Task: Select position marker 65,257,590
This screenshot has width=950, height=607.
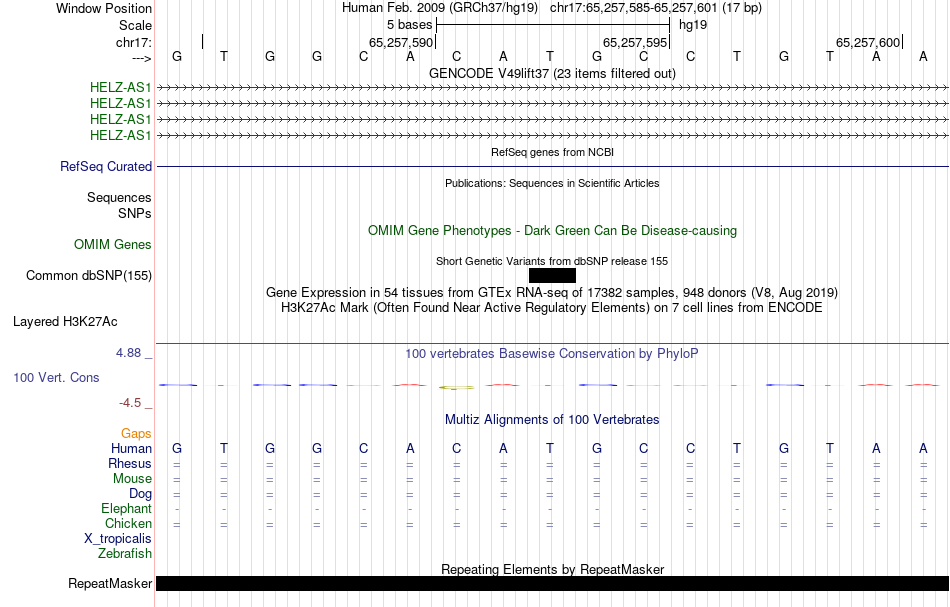Action: [401, 42]
